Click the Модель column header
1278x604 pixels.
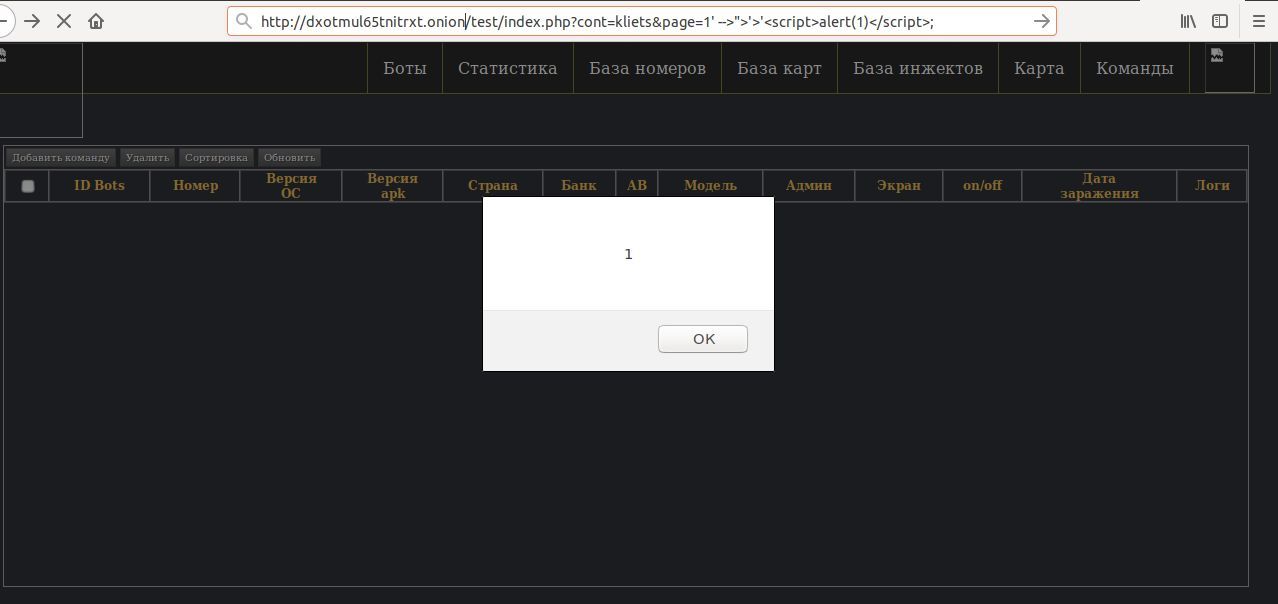point(711,186)
